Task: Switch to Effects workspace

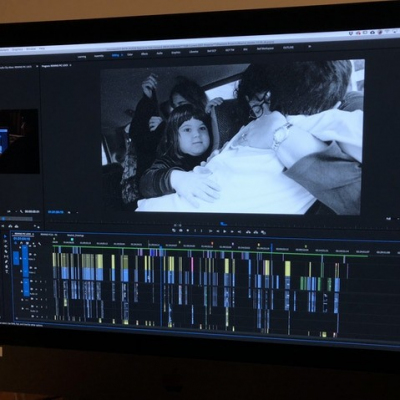Action: point(144,54)
